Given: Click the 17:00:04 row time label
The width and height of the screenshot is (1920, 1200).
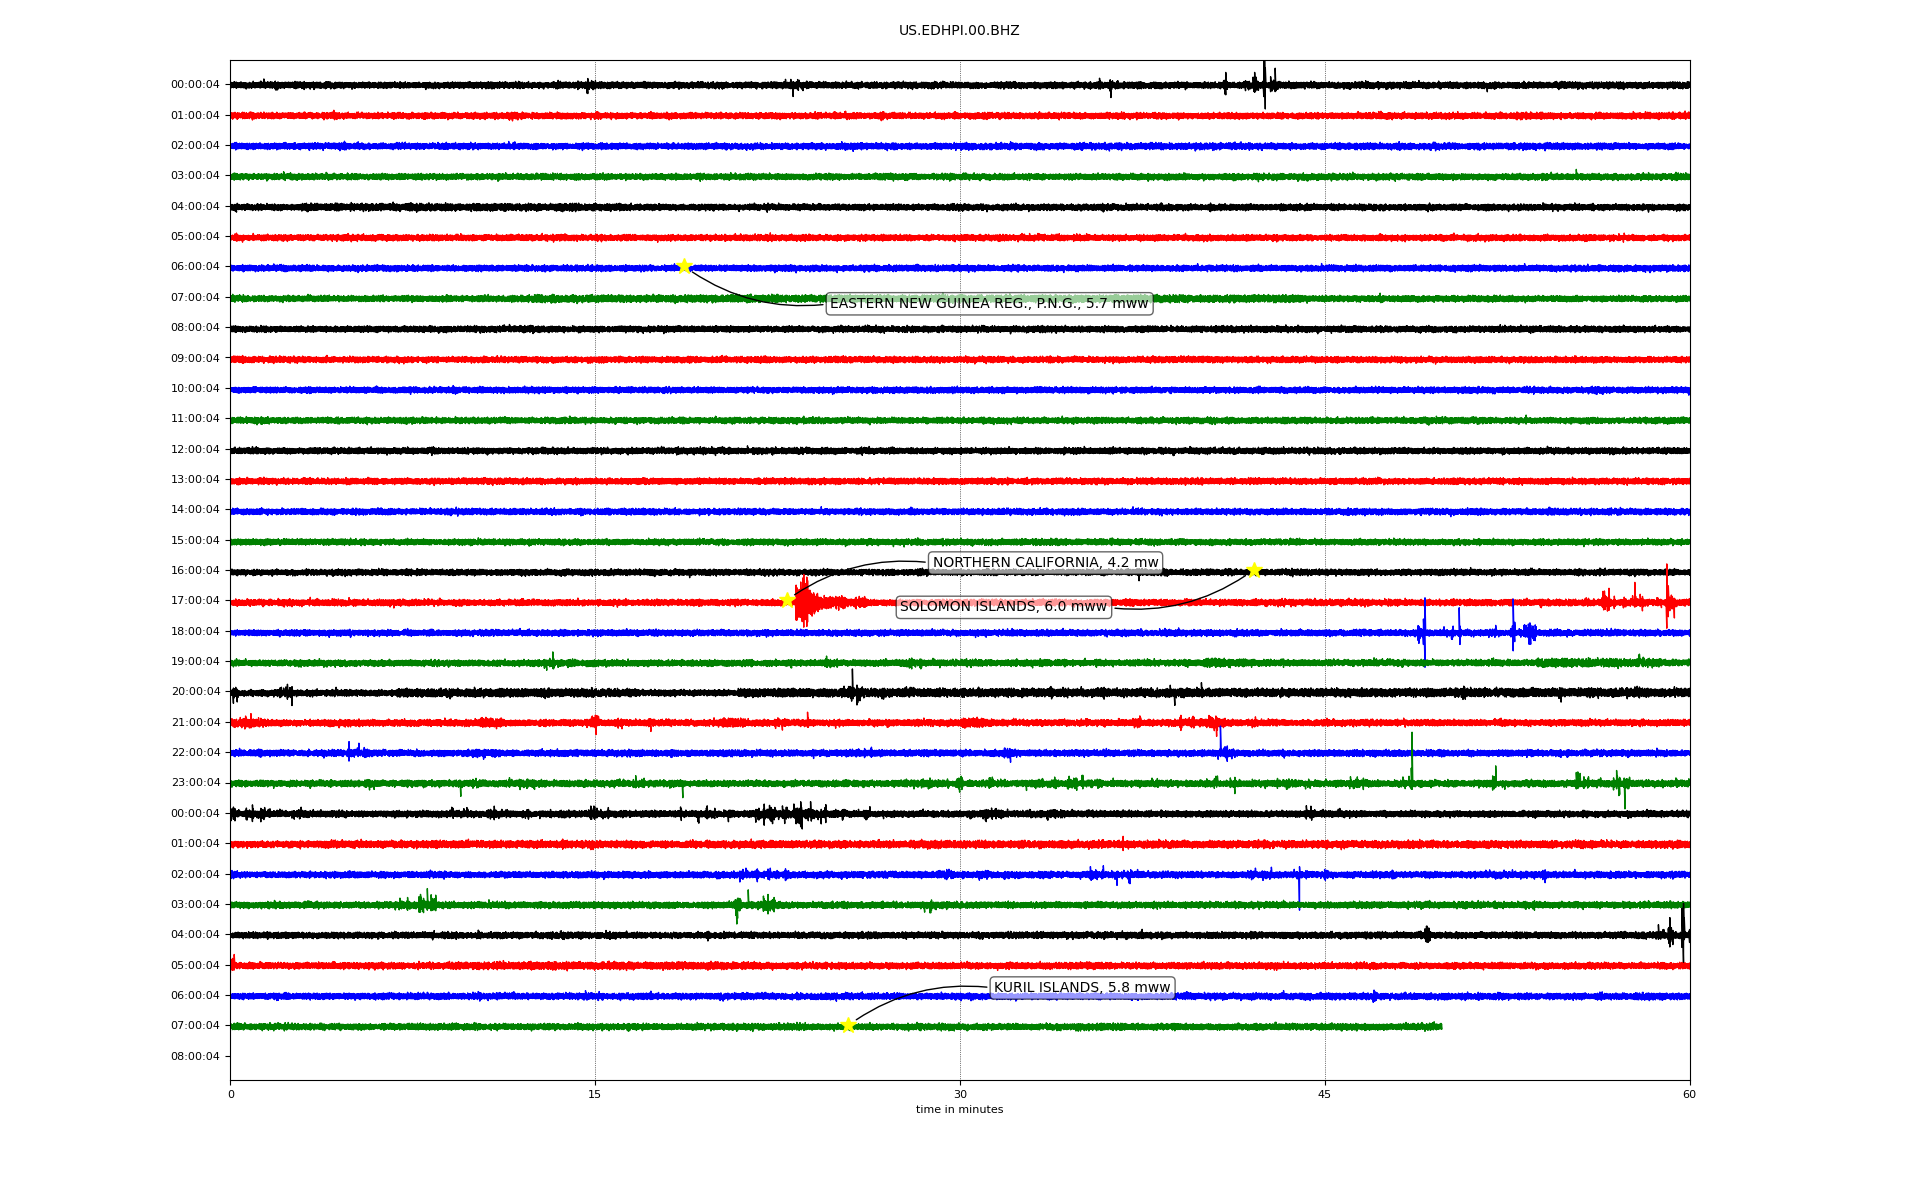Looking at the screenshot, I should tap(195, 601).
